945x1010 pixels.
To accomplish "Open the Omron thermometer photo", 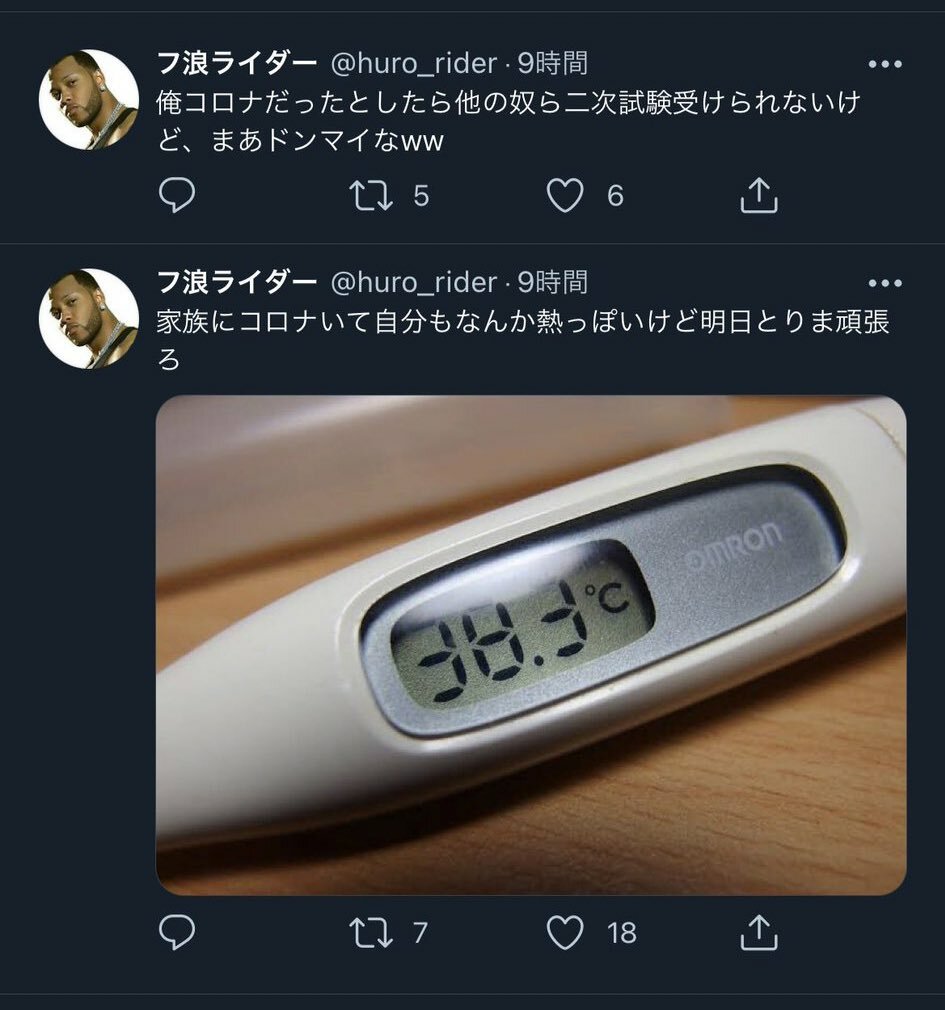I will point(531,645).
